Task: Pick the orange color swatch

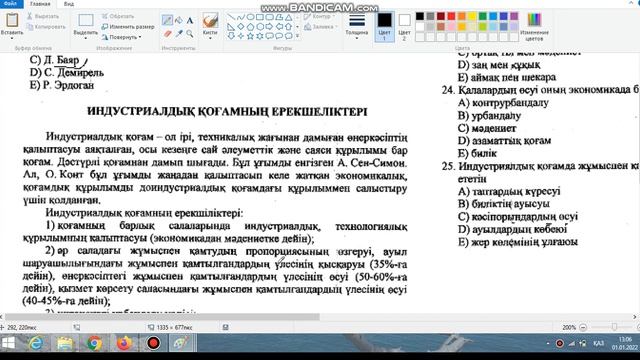Action: click(462, 16)
